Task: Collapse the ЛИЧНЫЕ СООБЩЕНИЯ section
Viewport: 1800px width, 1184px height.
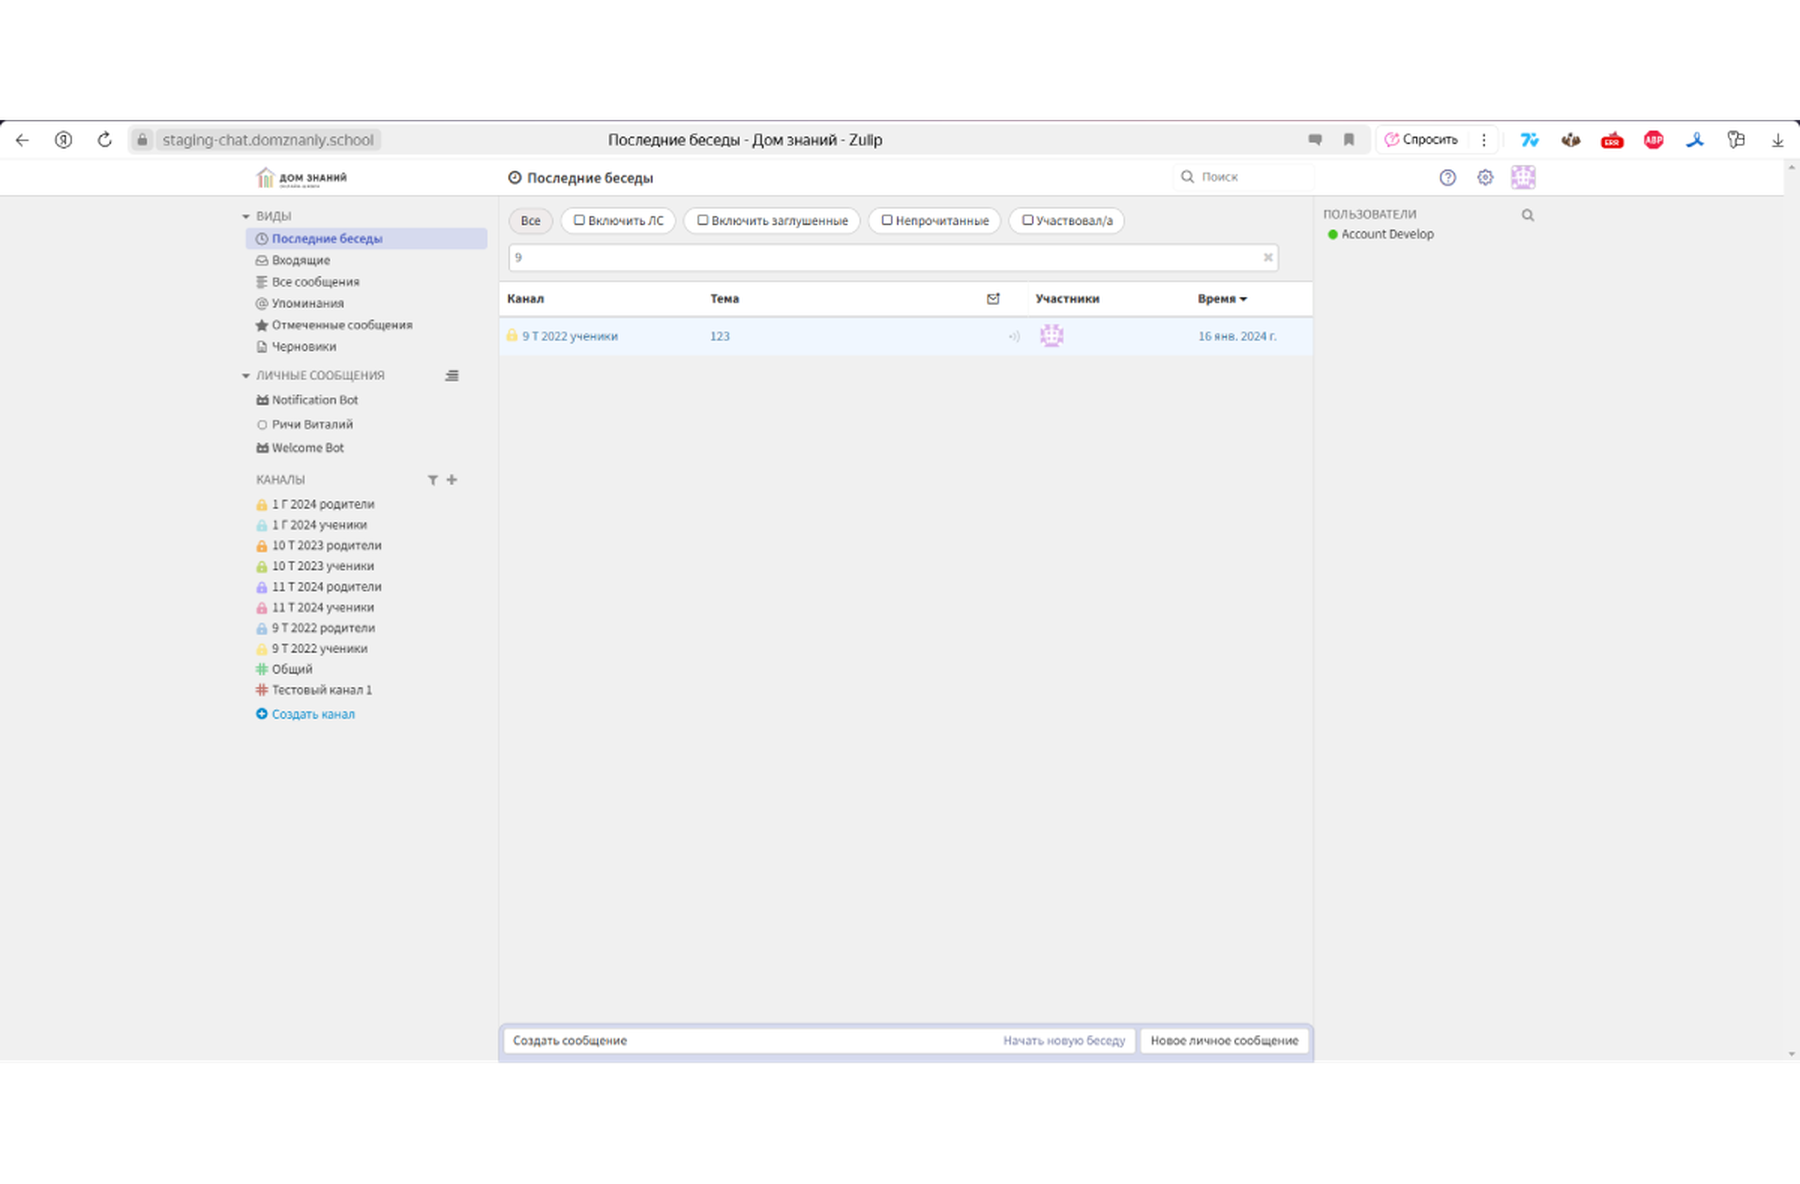Action: tap(246, 376)
